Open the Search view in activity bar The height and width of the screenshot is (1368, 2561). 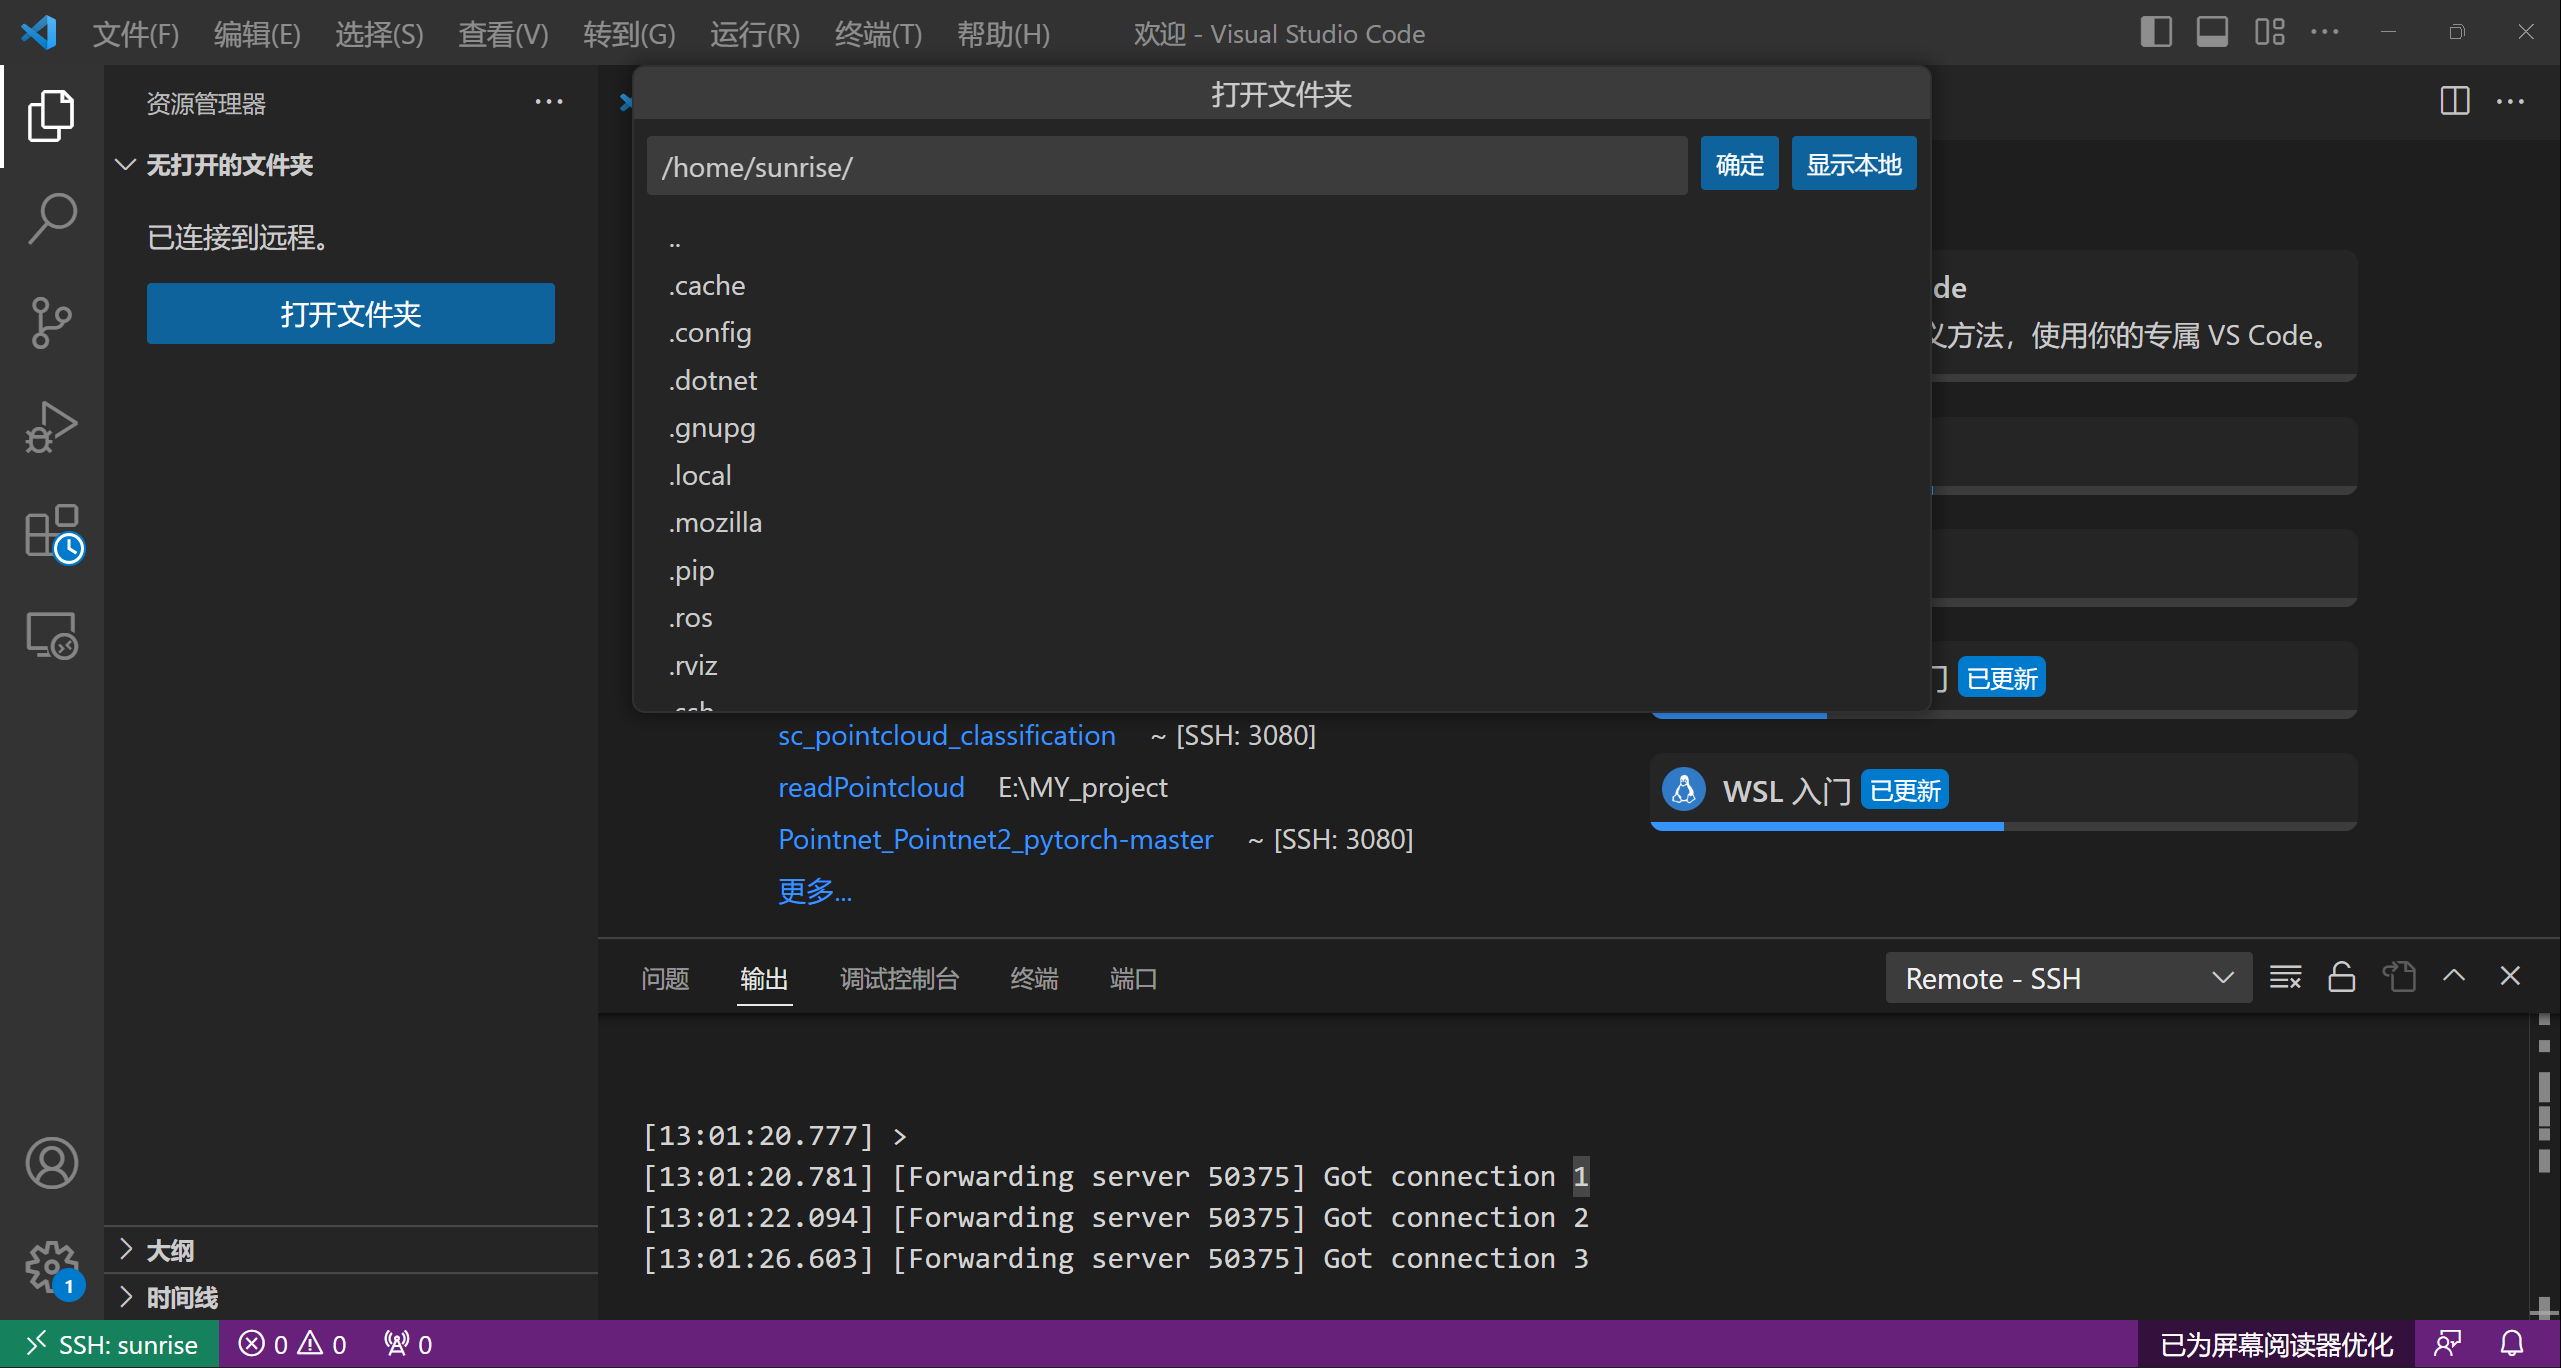(x=51, y=218)
